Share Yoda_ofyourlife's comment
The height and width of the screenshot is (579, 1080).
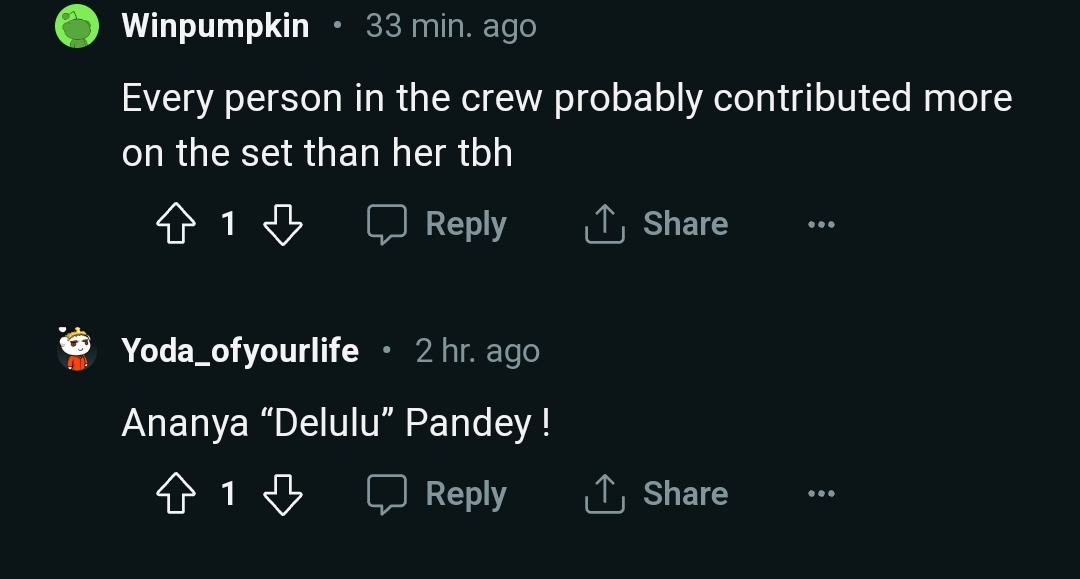tap(656, 494)
